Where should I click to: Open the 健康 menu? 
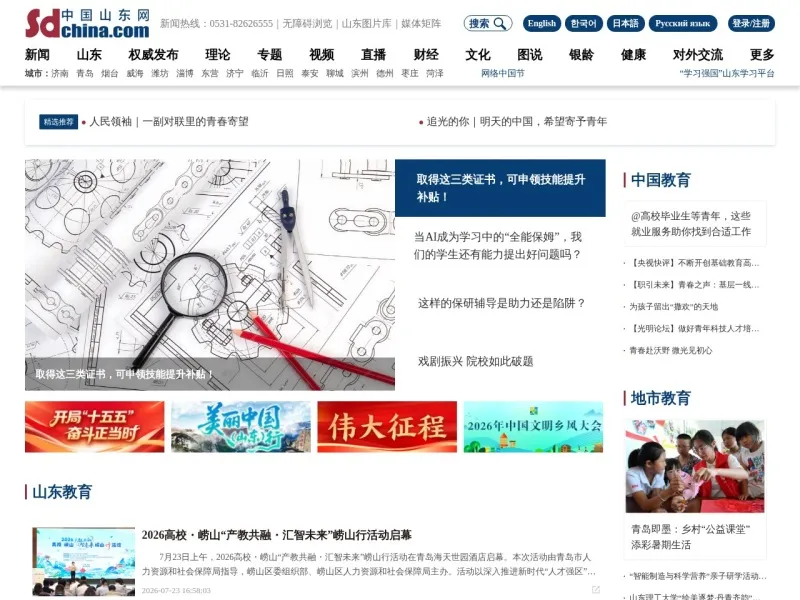click(x=634, y=55)
